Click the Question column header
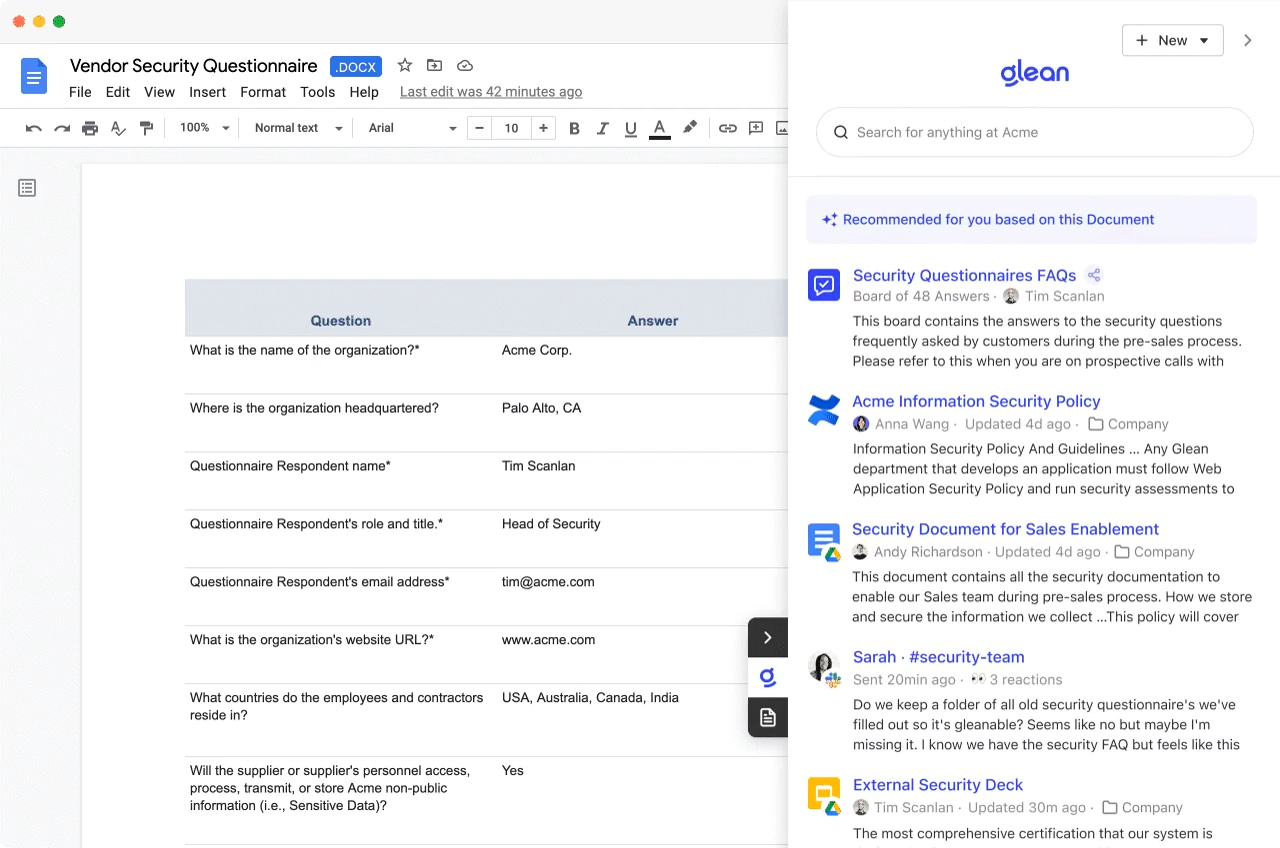Image resolution: width=1280 pixels, height=848 pixels. (341, 321)
